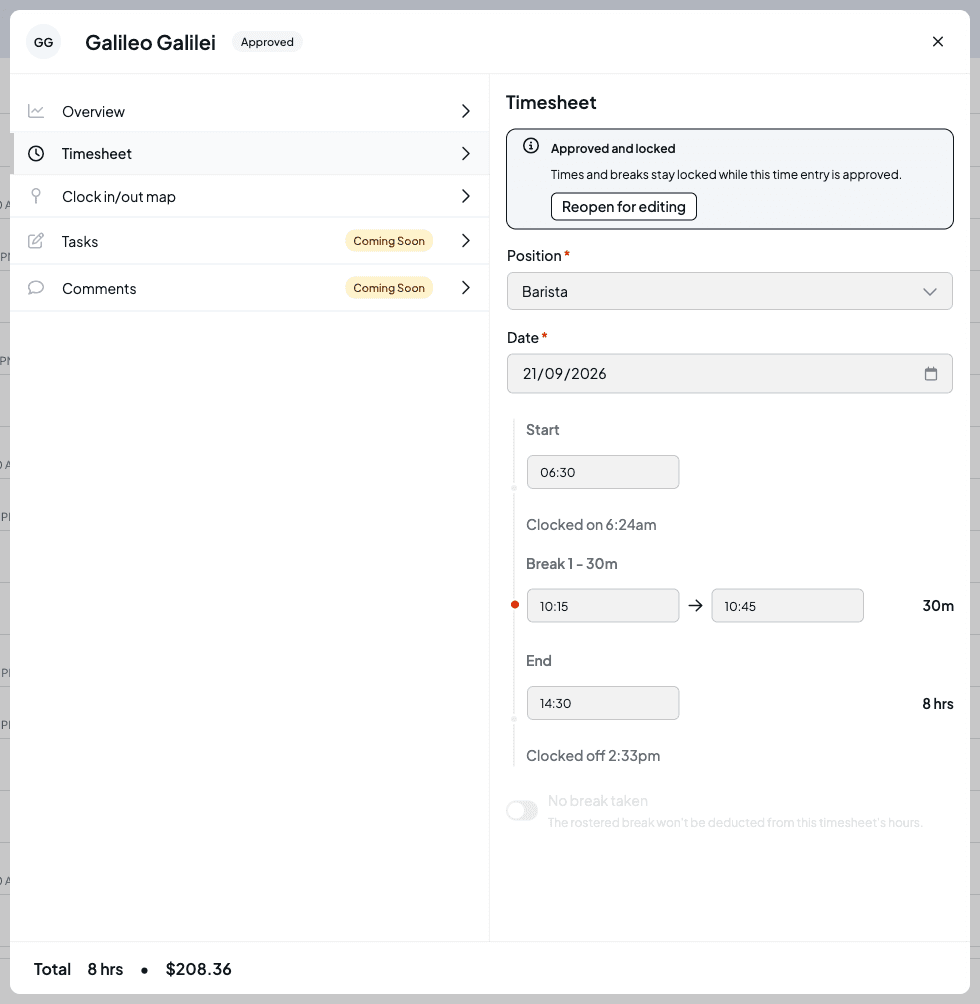980x1004 pixels.
Task: Click the Coming Soon badge on Tasks
Action: point(389,241)
